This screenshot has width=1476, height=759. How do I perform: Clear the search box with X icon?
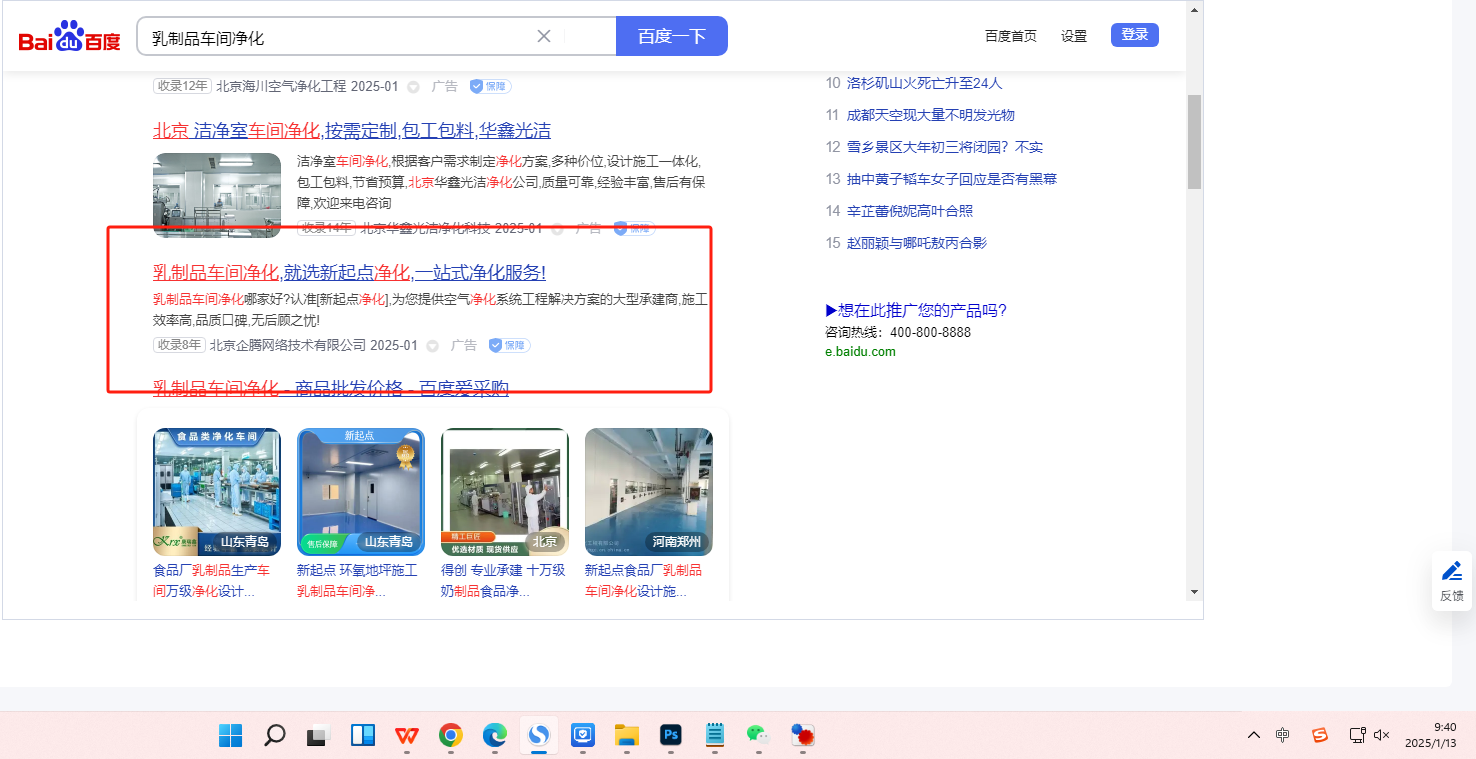pyautogui.click(x=544, y=36)
